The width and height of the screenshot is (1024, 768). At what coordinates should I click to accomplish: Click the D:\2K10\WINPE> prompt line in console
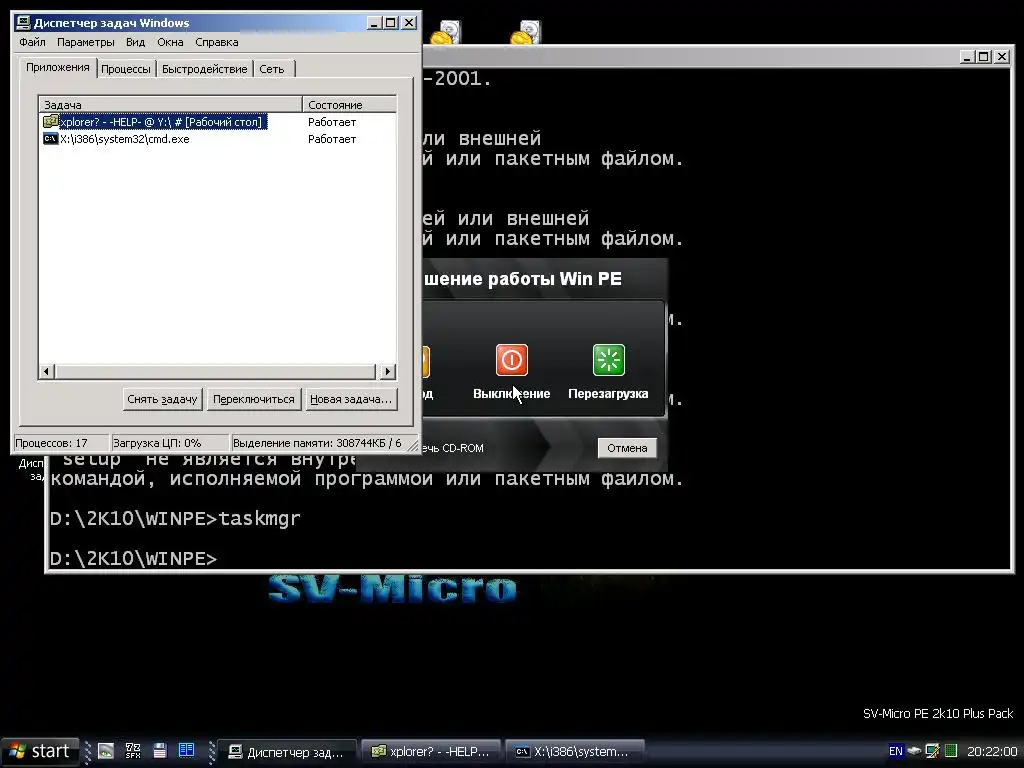point(133,559)
